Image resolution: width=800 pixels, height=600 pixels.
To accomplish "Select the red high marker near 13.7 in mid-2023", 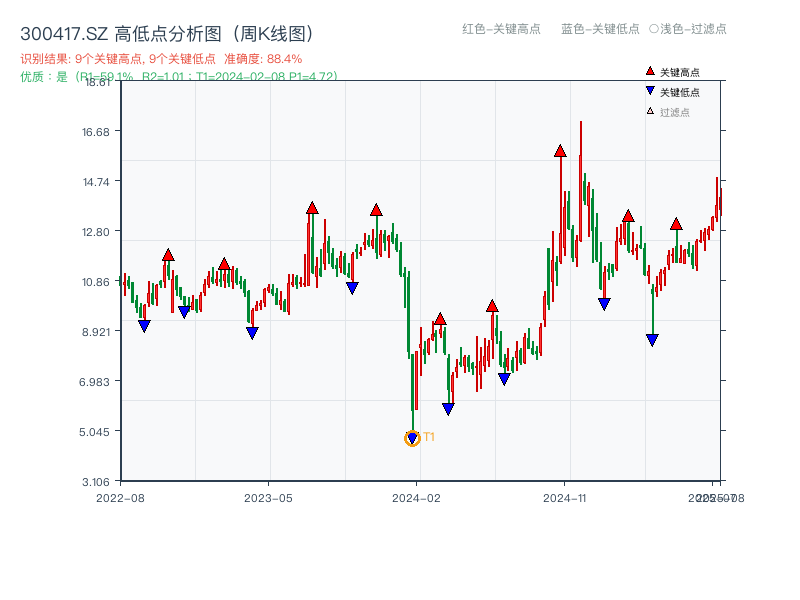I will click(312, 208).
